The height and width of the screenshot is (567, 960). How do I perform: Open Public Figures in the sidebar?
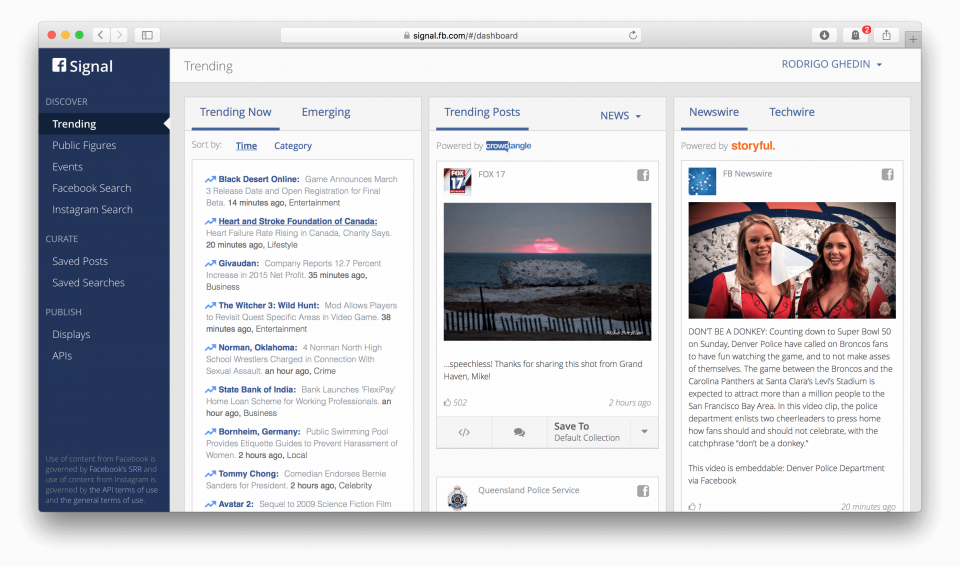(84, 145)
